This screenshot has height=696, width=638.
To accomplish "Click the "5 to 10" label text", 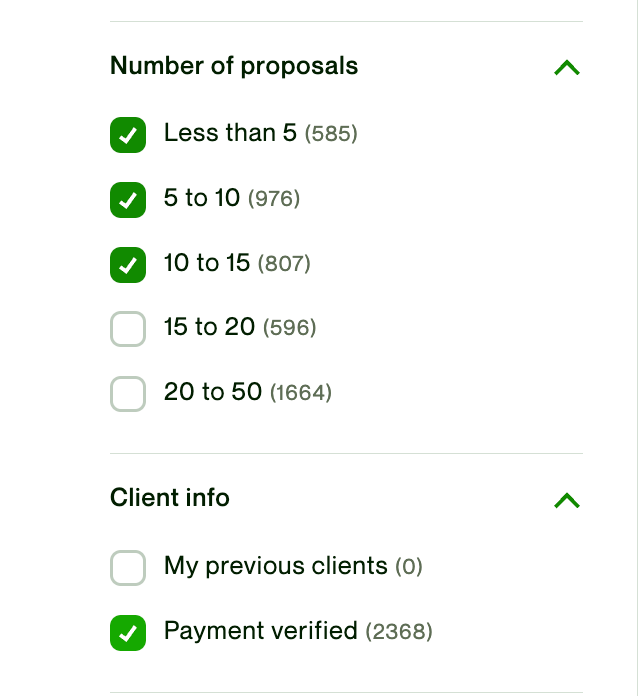I will pos(202,198).
